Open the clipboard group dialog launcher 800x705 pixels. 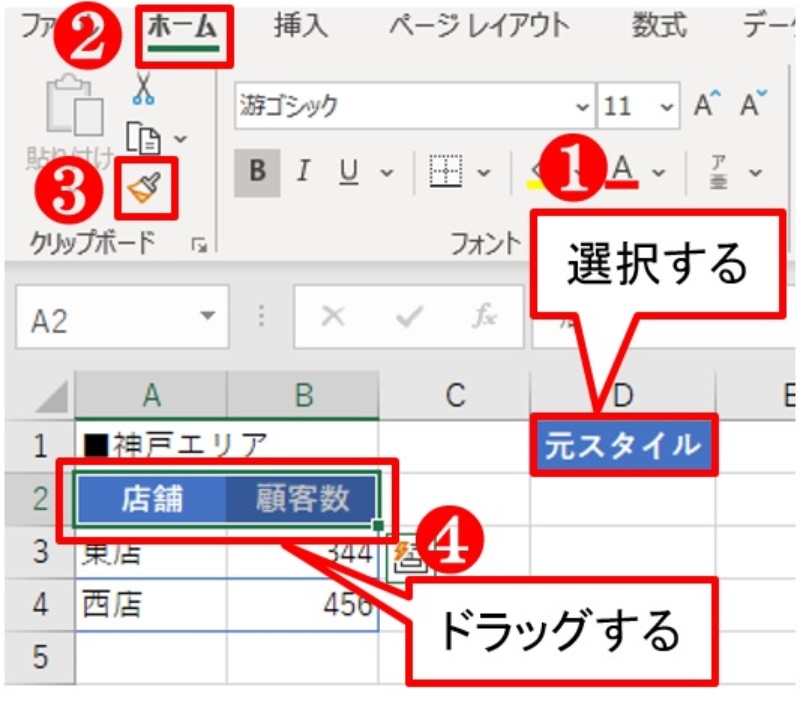[x=199, y=243]
